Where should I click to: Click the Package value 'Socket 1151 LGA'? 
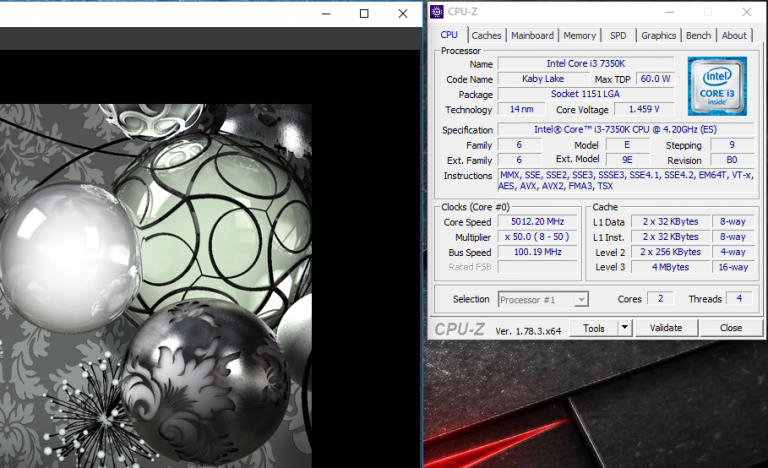586,94
